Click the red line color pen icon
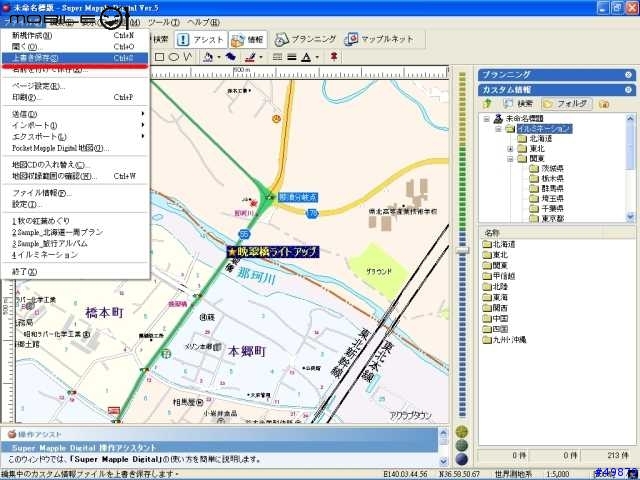Screen dimensions: 640x480 [250, 57]
